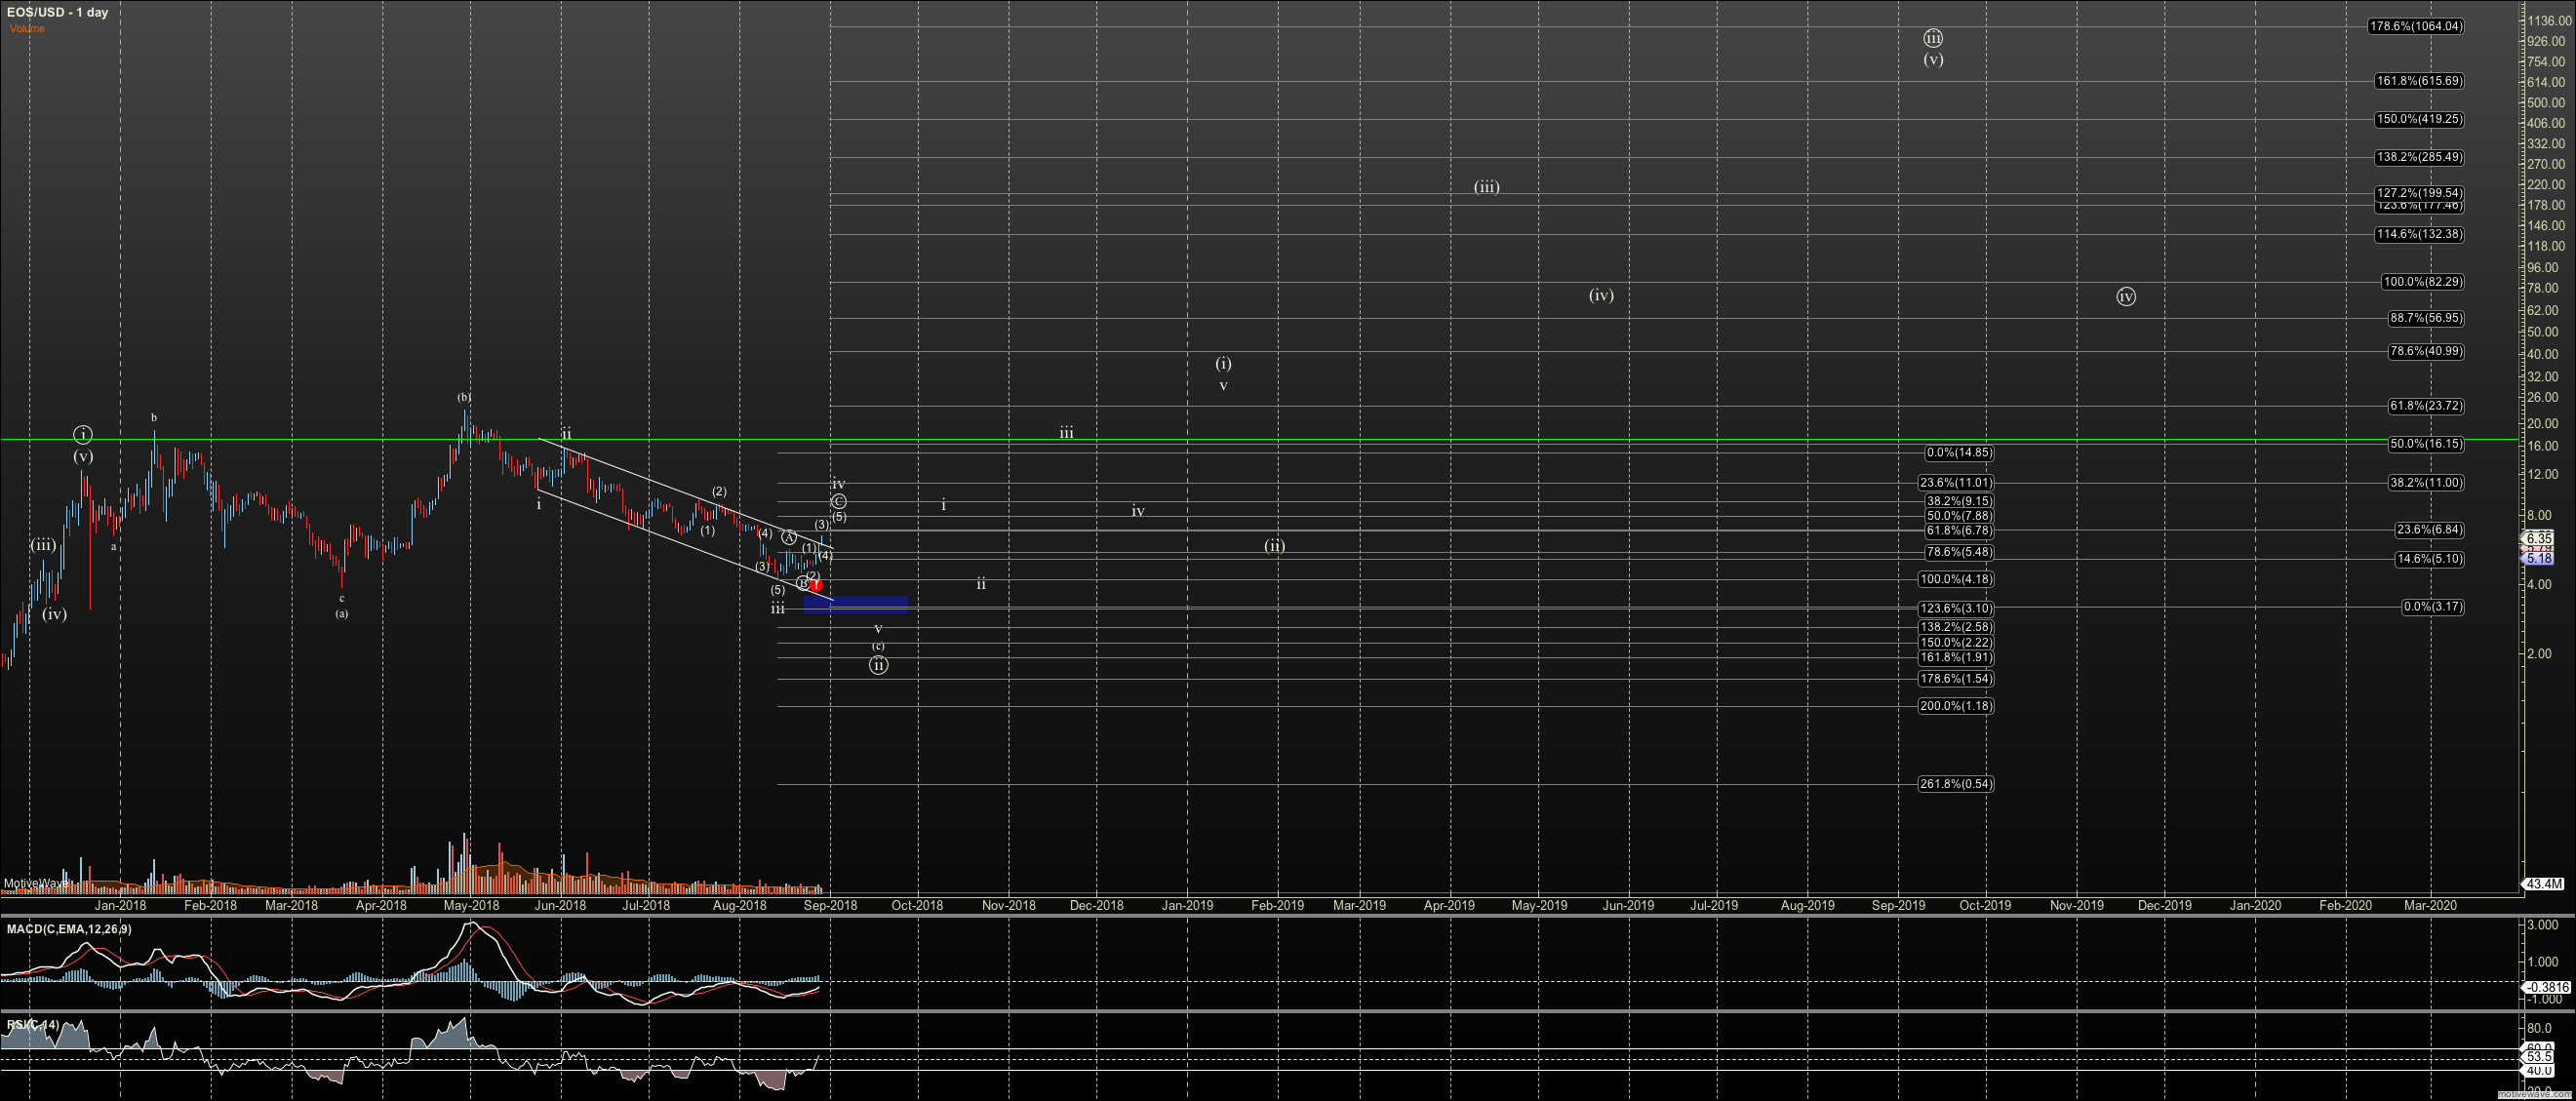Select the circled (A) wave label
The height and width of the screenshot is (1101, 2576).
tap(789, 536)
